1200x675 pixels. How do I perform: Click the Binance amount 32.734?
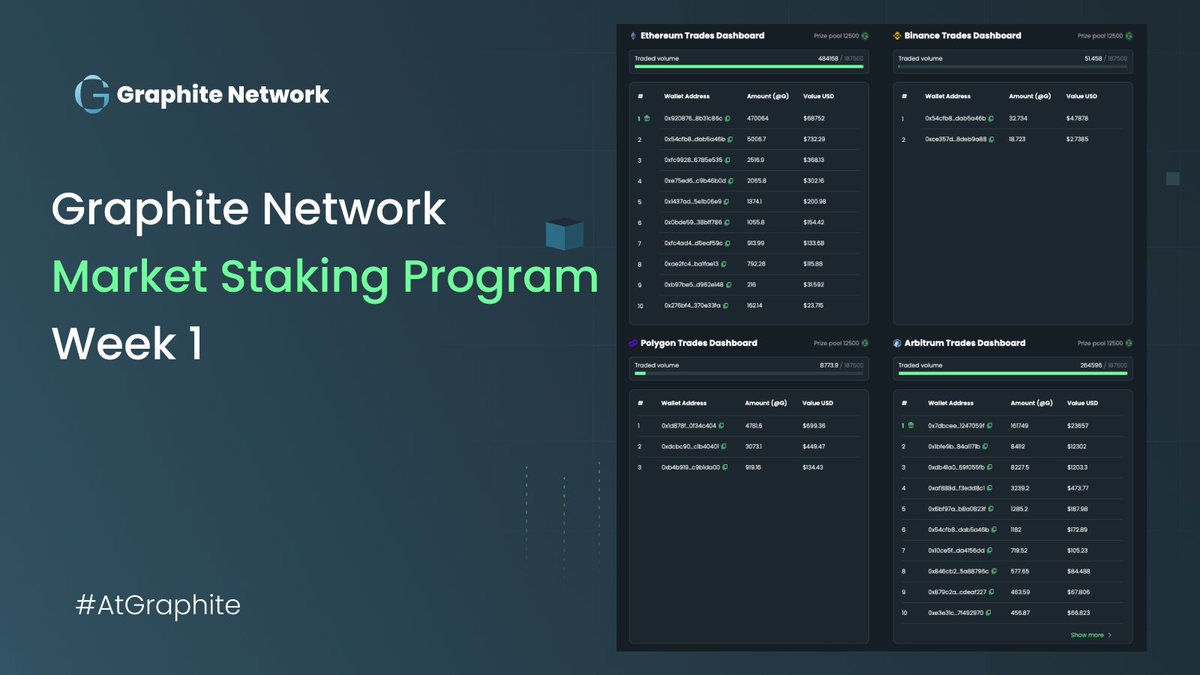[1020, 119]
